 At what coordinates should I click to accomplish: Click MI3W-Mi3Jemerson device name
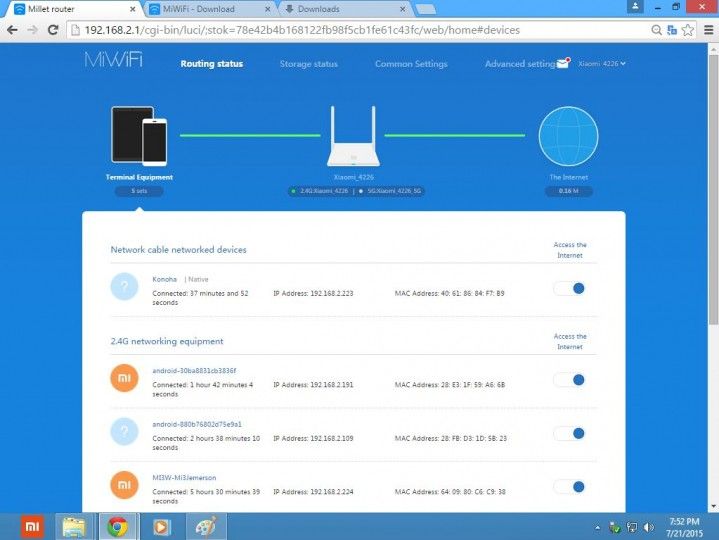(184, 478)
